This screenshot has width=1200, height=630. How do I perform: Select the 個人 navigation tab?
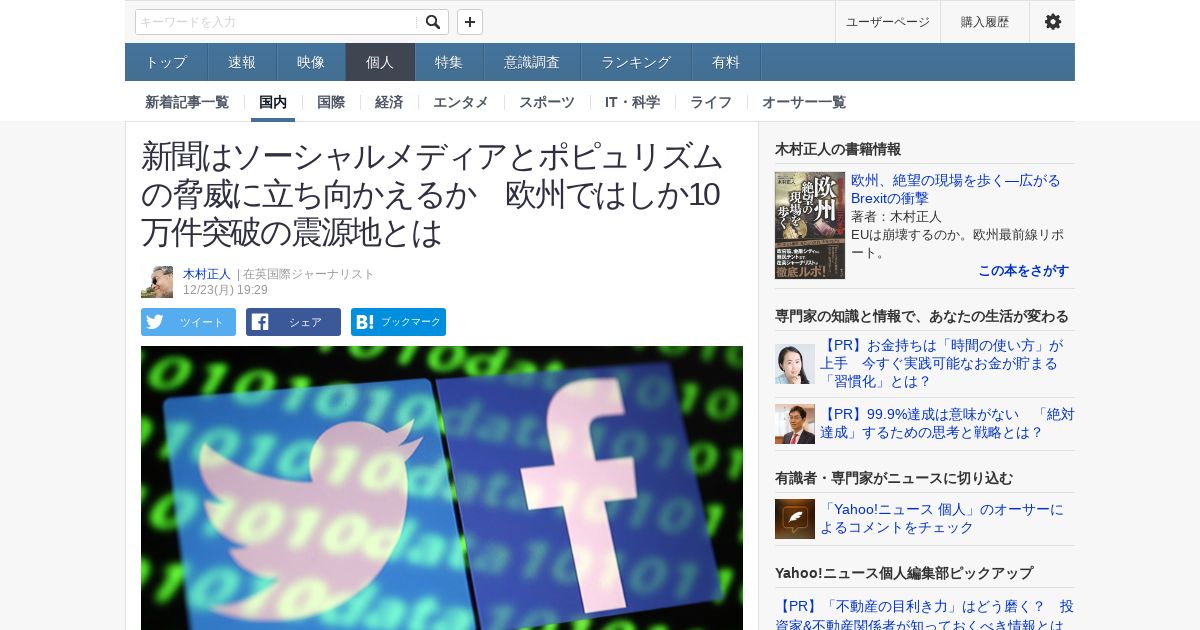380,62
